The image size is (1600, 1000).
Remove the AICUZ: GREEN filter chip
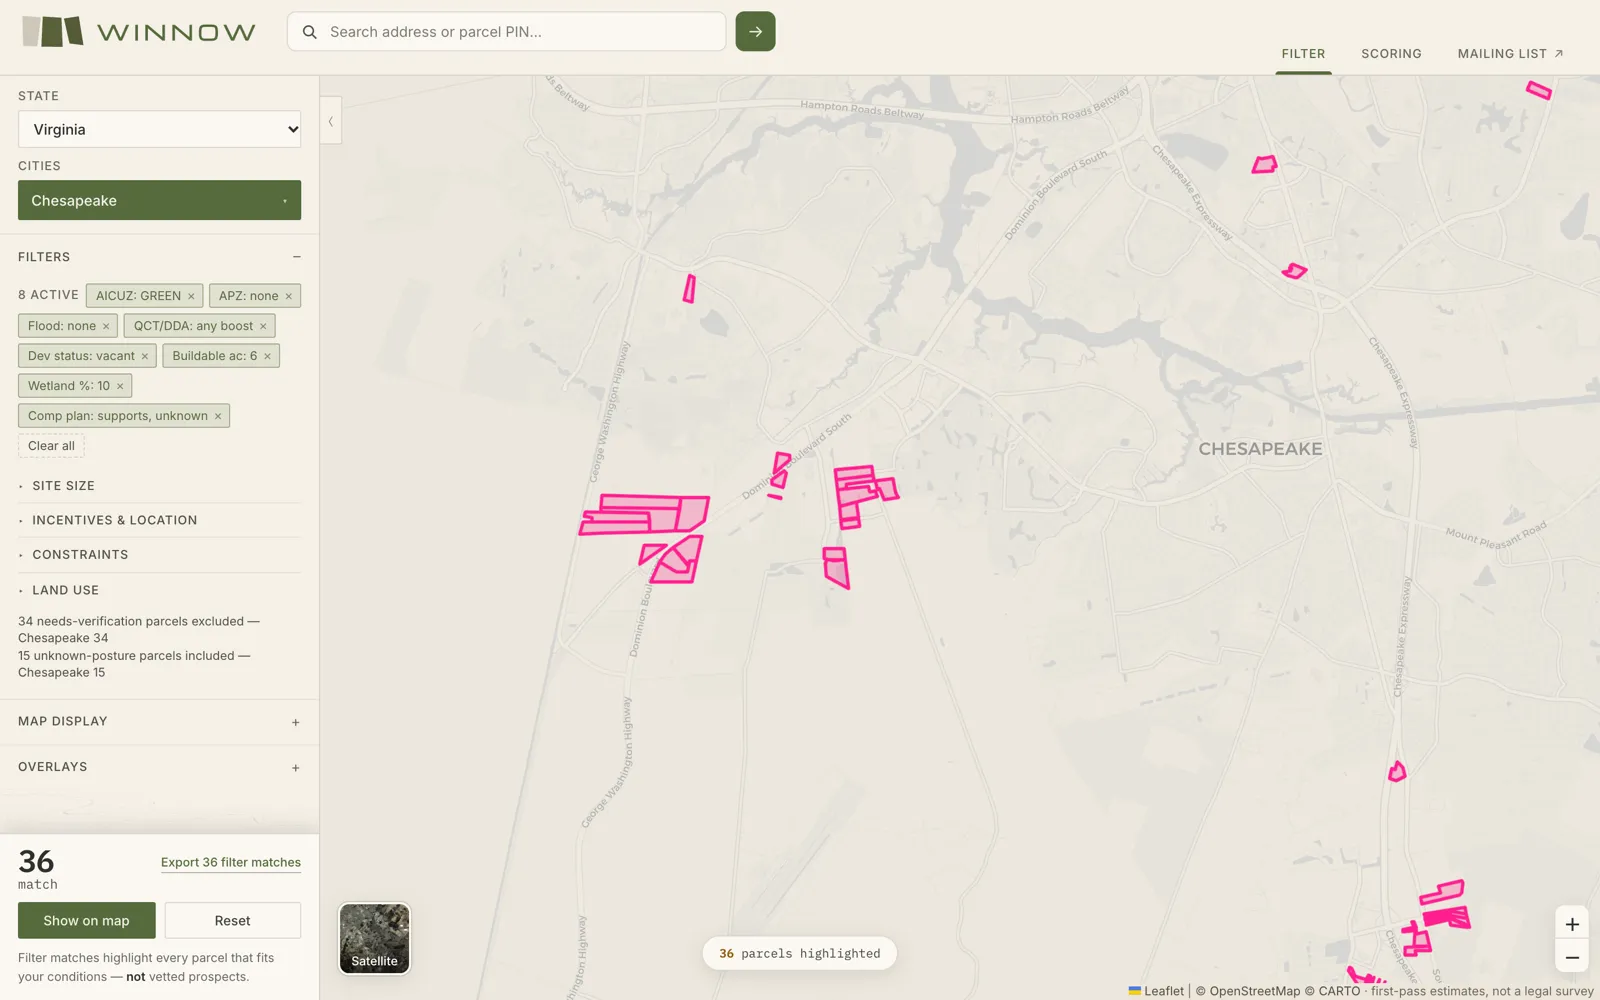pos(191,296)
